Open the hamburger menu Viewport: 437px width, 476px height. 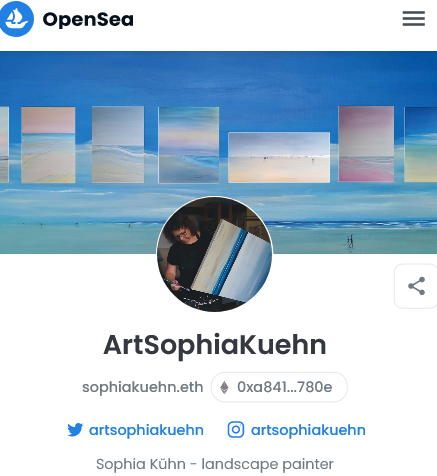(x=413, y=19)
